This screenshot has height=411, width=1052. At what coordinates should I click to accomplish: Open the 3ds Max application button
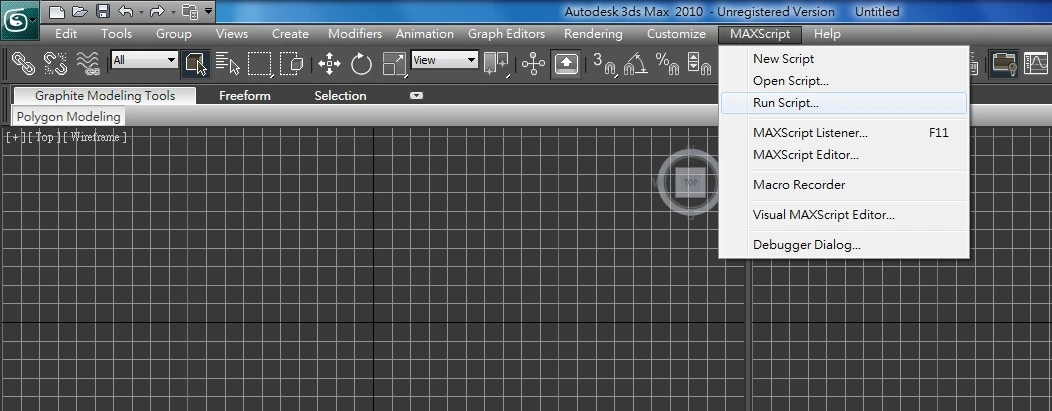(19, 19)
